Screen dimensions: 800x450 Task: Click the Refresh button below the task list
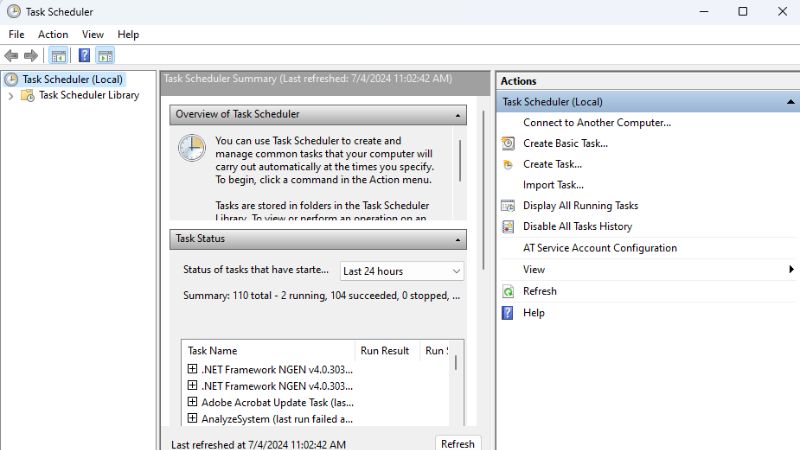coord(457,443)
